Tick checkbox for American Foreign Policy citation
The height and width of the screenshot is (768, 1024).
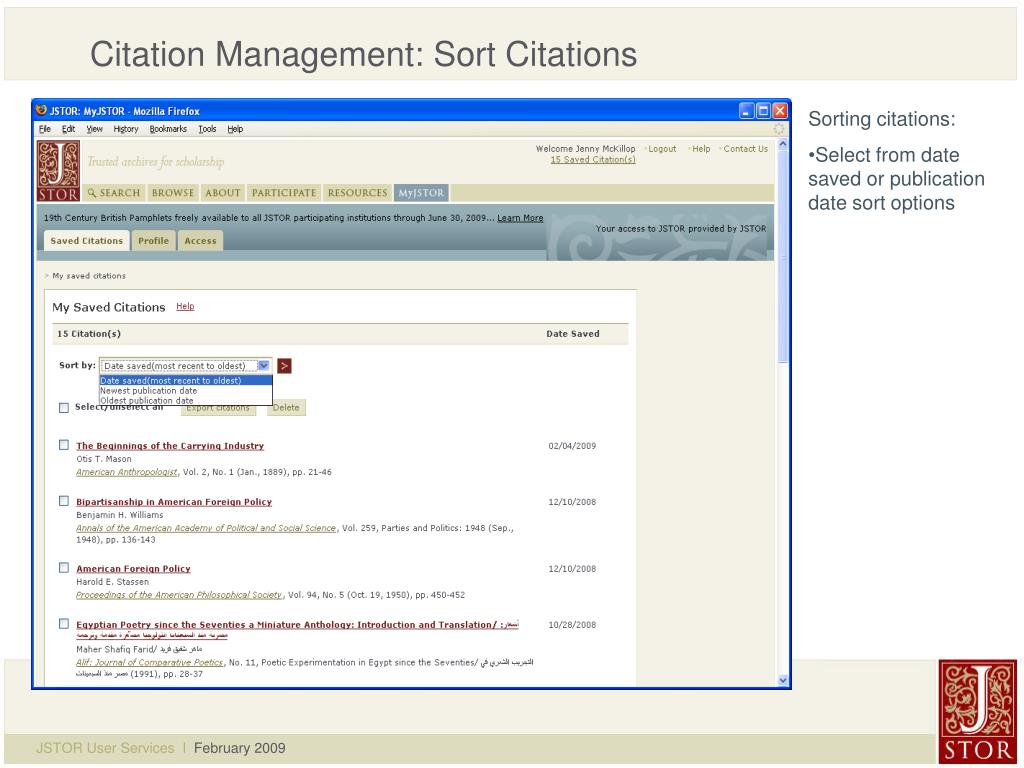point(64,568)
